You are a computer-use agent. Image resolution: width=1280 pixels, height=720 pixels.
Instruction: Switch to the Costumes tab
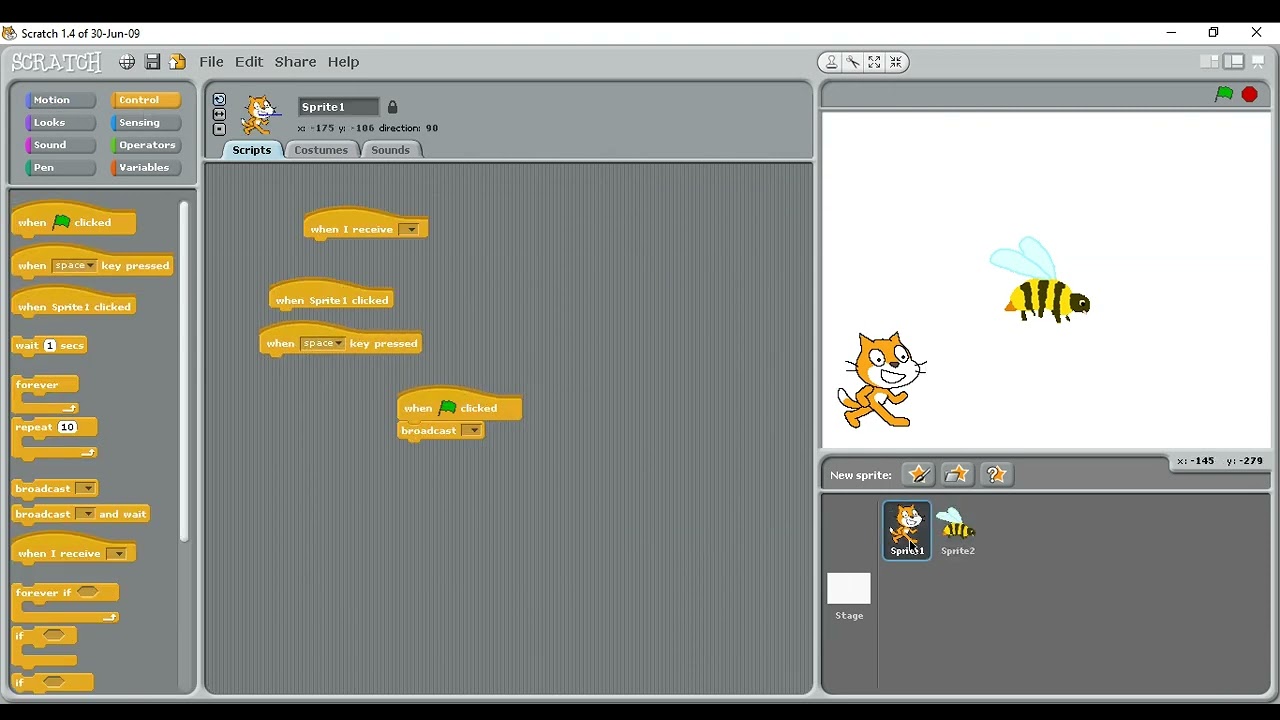click(321, 150)
